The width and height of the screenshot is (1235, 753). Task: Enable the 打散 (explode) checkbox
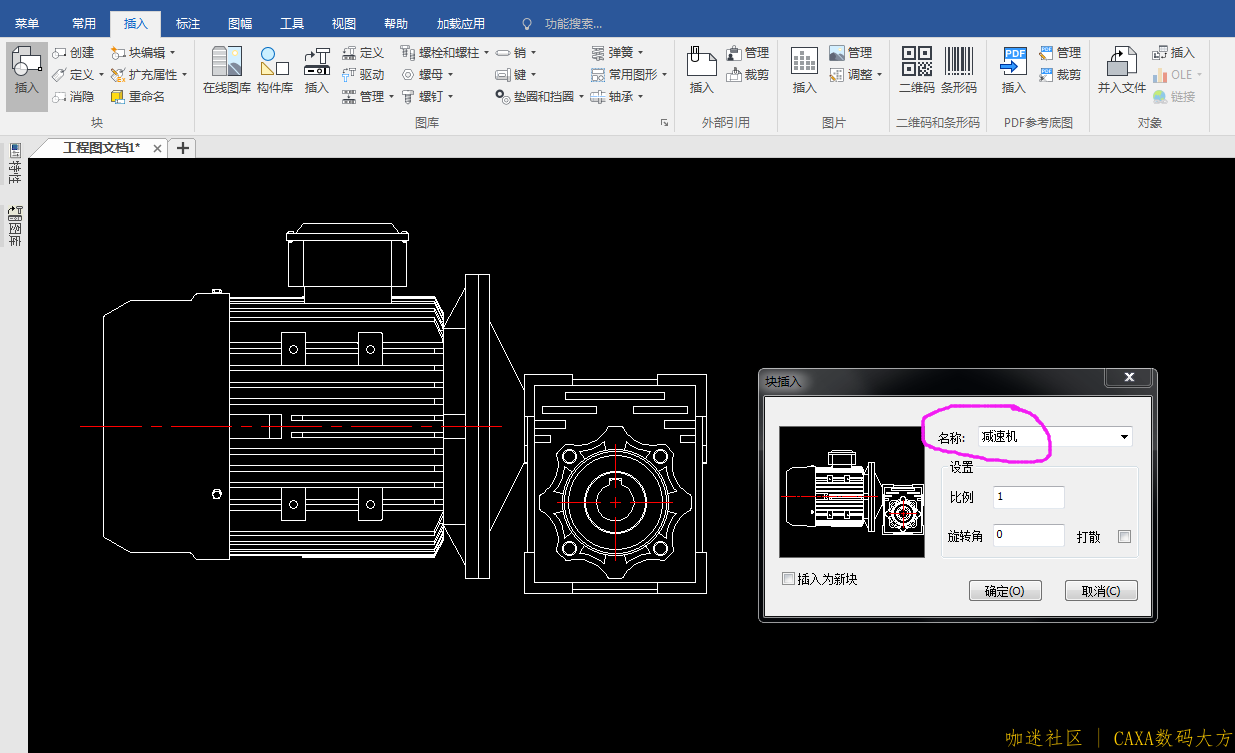pyautogui.click(x=1124, y=537)
